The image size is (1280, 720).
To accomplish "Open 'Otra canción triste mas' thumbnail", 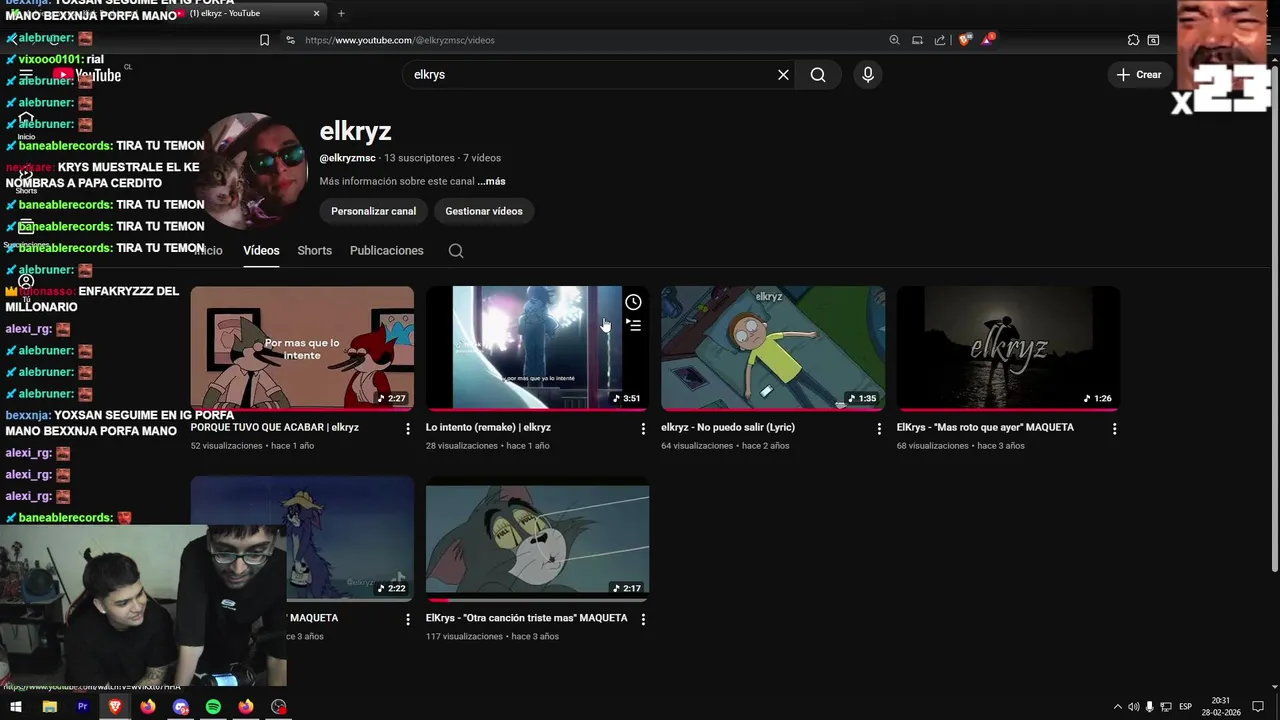I will tap(537, 540).
